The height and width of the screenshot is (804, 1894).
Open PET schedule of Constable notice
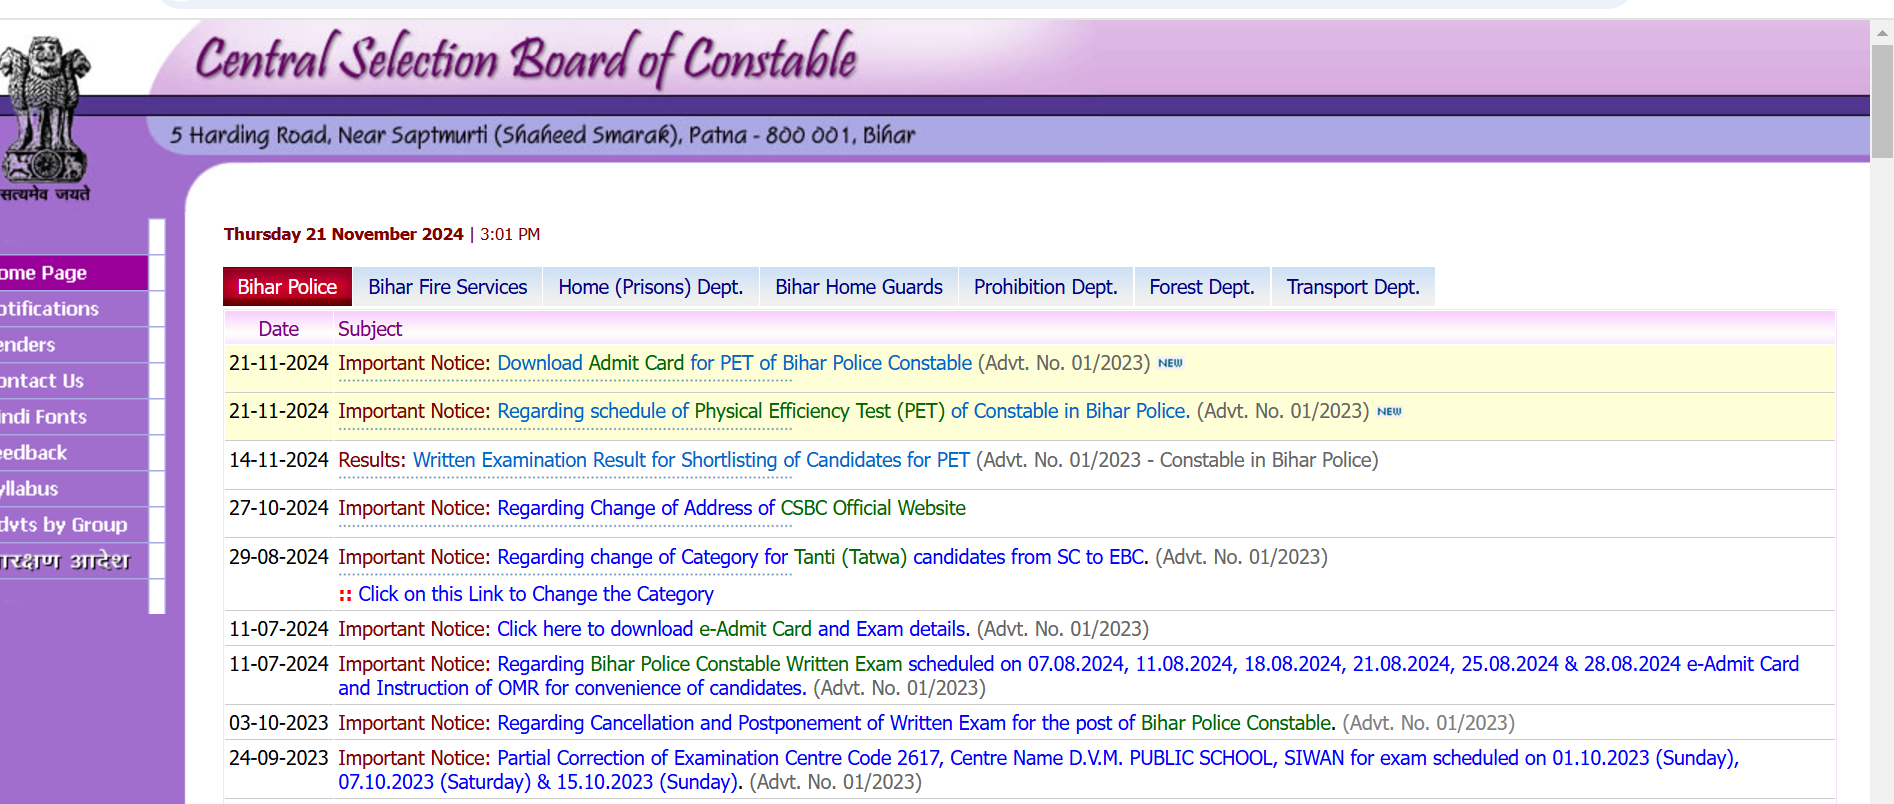843,411
